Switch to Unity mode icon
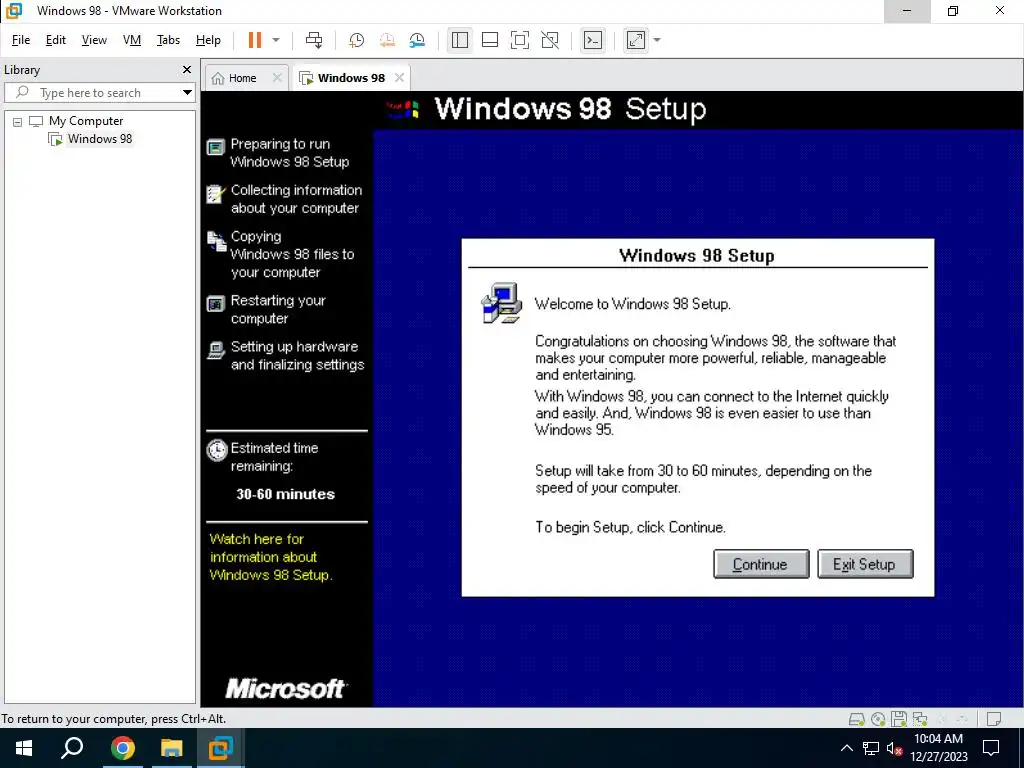Screen dimensions: 1024x768 coord(550,40)
